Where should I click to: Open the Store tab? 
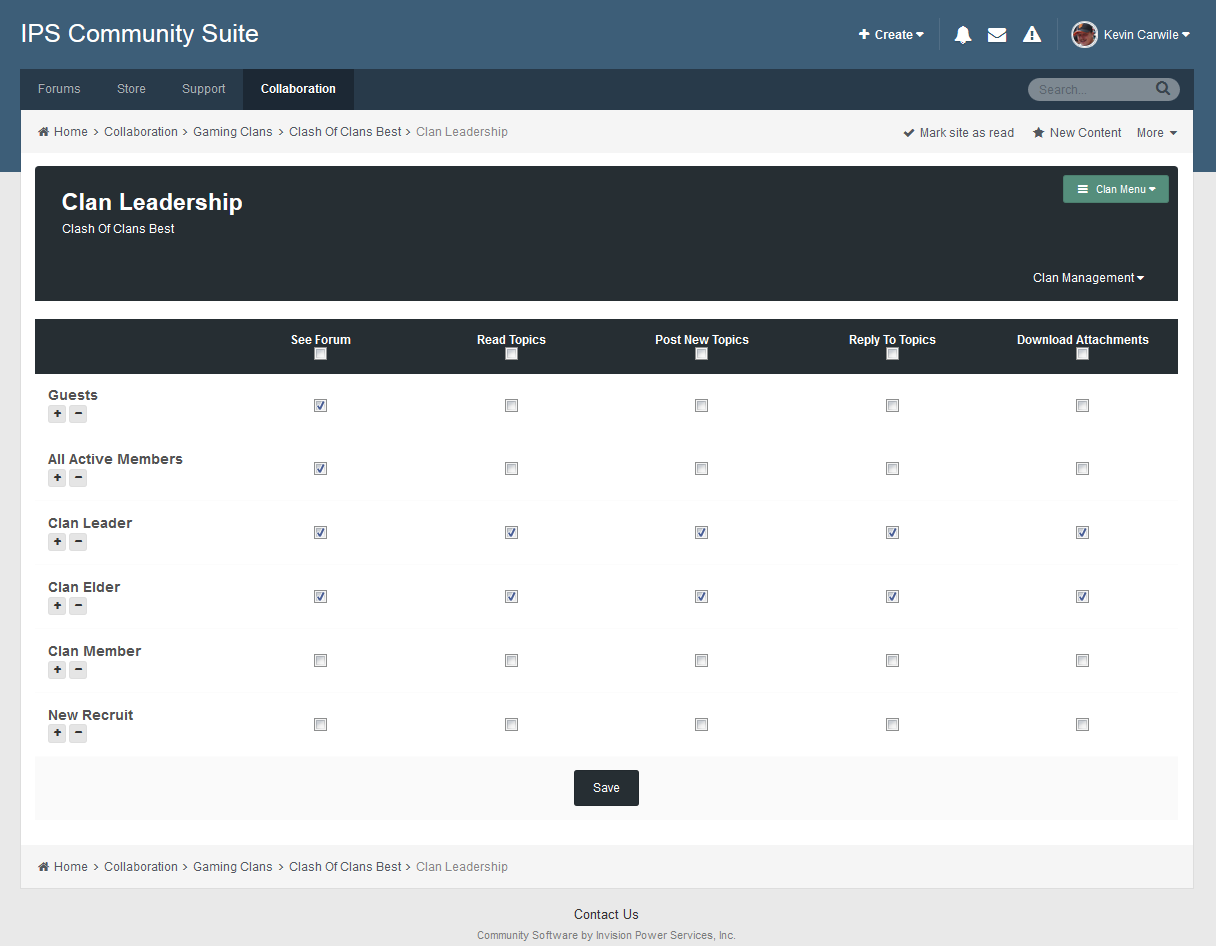(131, 89)
